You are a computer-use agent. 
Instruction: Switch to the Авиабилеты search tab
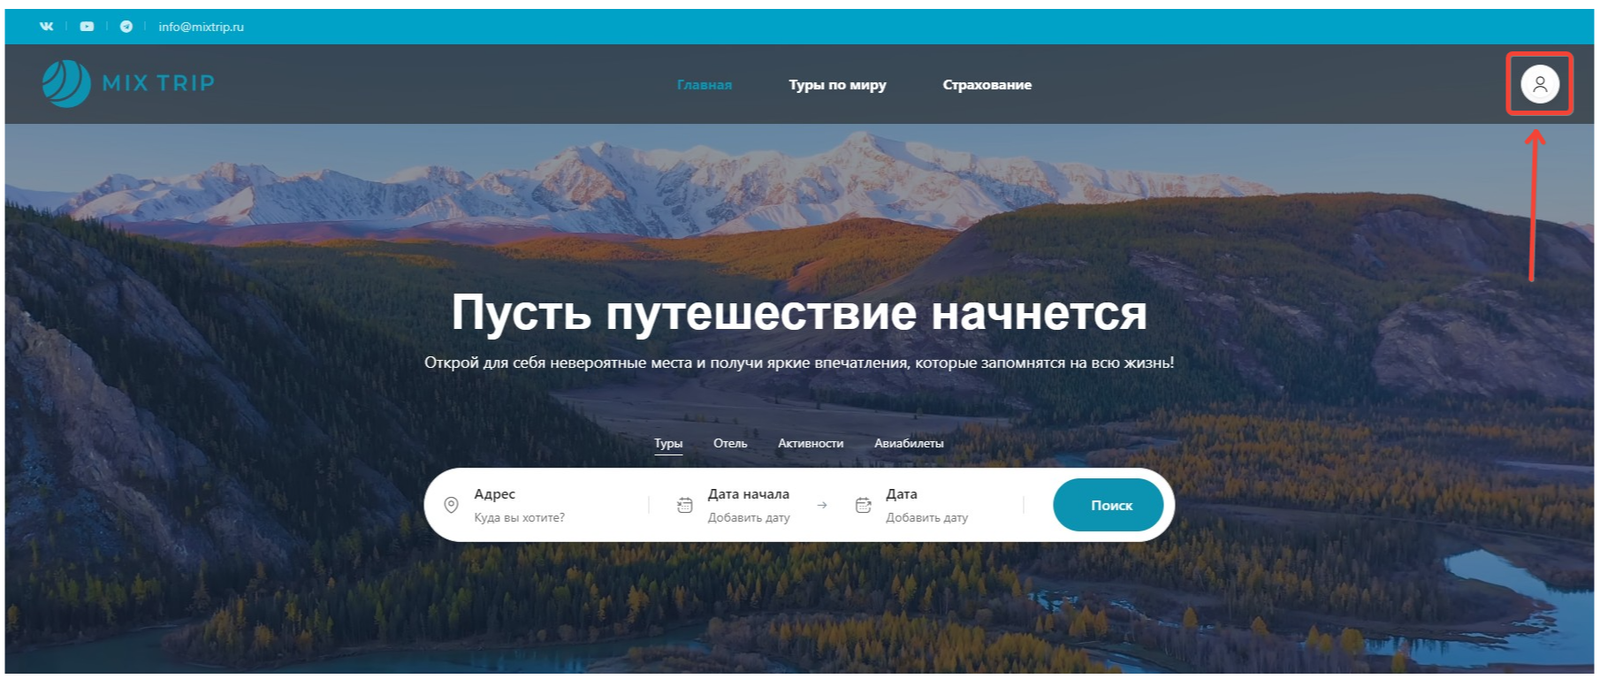[909, 443]
